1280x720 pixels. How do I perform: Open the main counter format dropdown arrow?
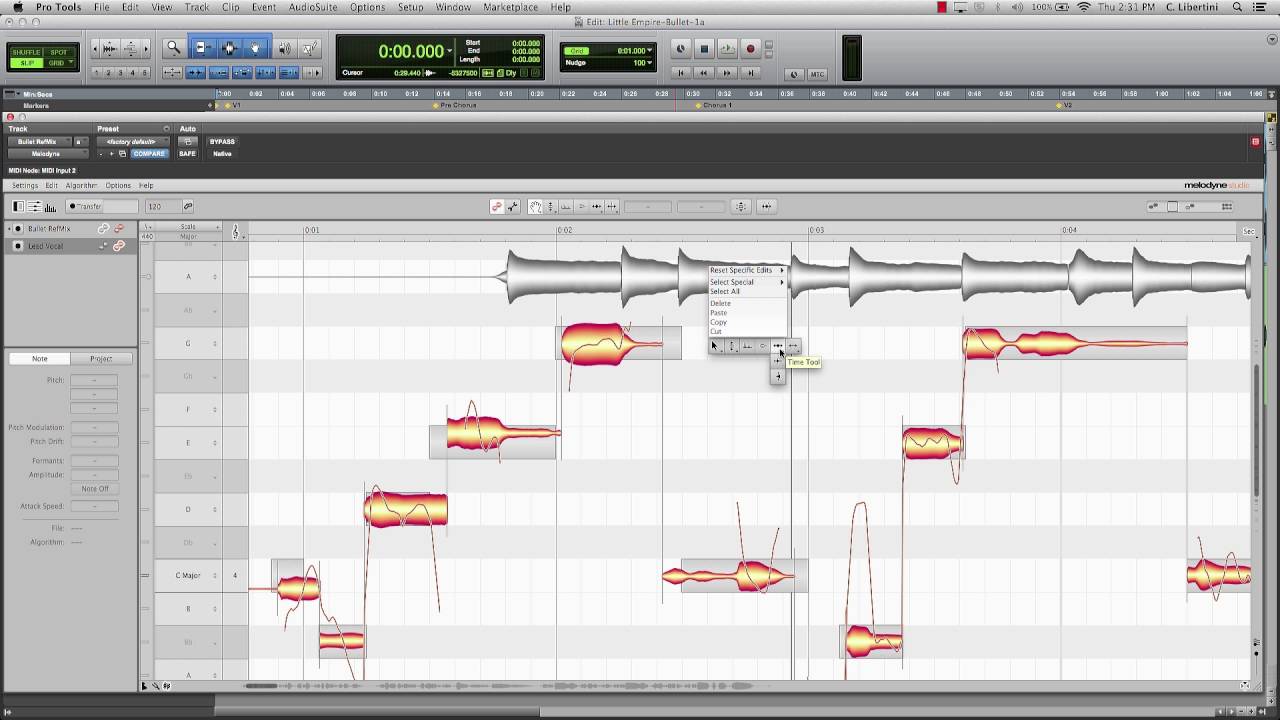pyautogui.click(x=450, y=51)
